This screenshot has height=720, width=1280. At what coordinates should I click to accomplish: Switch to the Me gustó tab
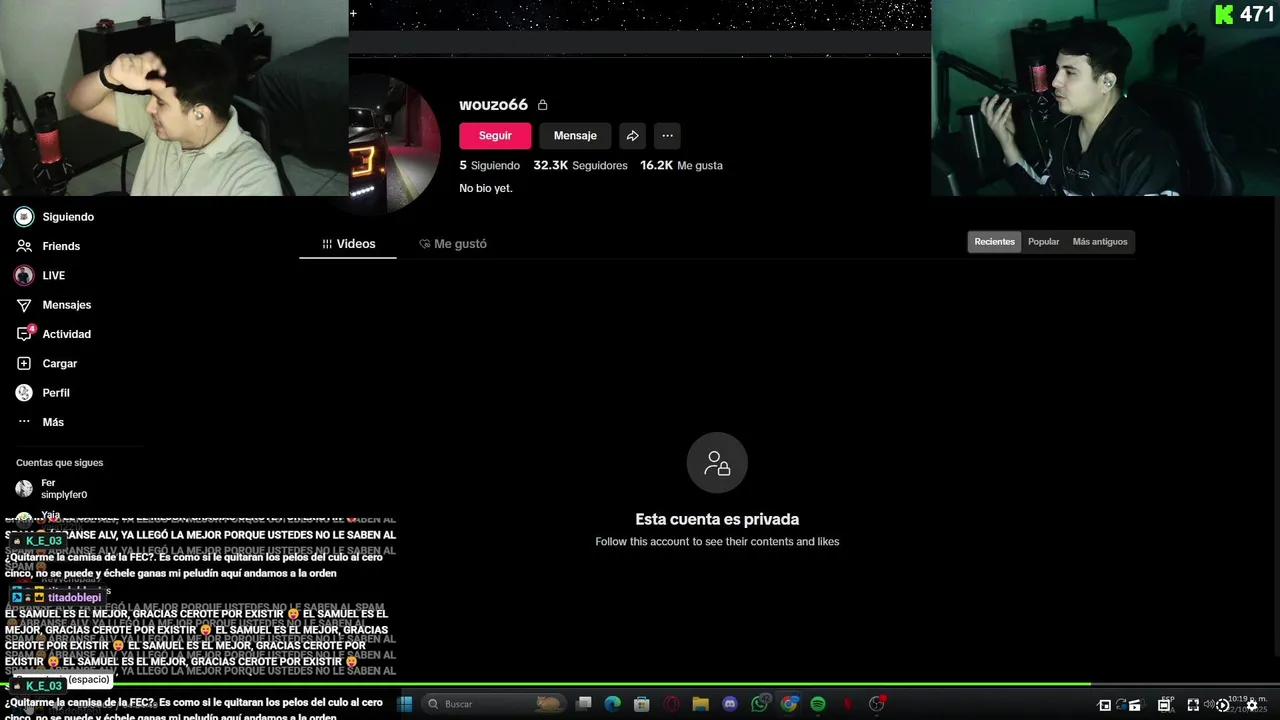tap(452, 244)
